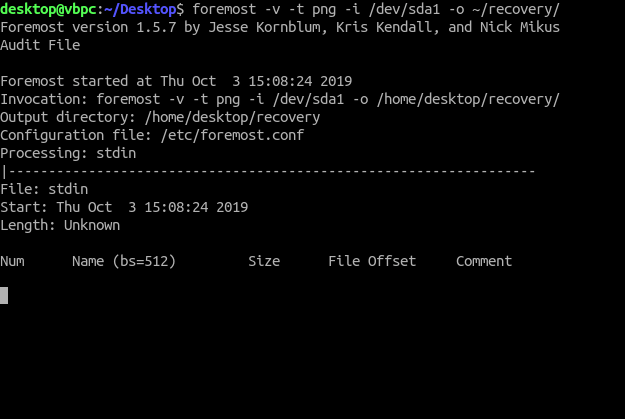Click the dashed separator line
Viewport: 625px width, 419px height.
pyautogui.click(x=268, y=171)
